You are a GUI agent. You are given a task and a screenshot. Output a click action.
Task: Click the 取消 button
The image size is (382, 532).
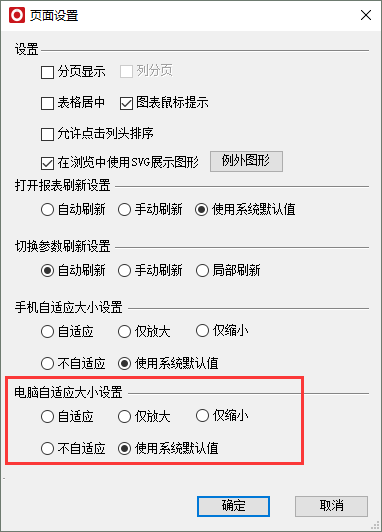[331, 506]
